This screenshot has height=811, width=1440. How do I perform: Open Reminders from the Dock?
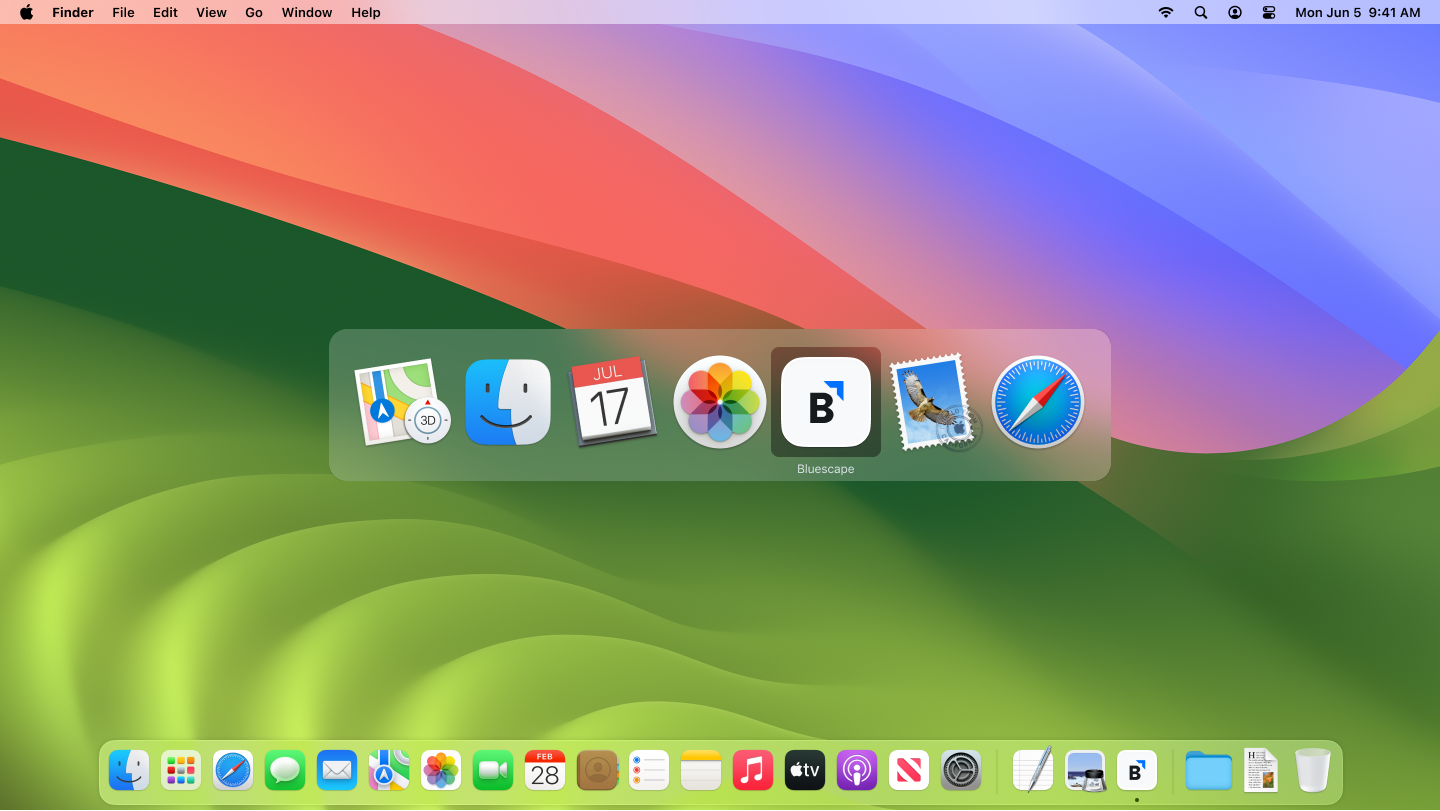click(x=648, y=770)
